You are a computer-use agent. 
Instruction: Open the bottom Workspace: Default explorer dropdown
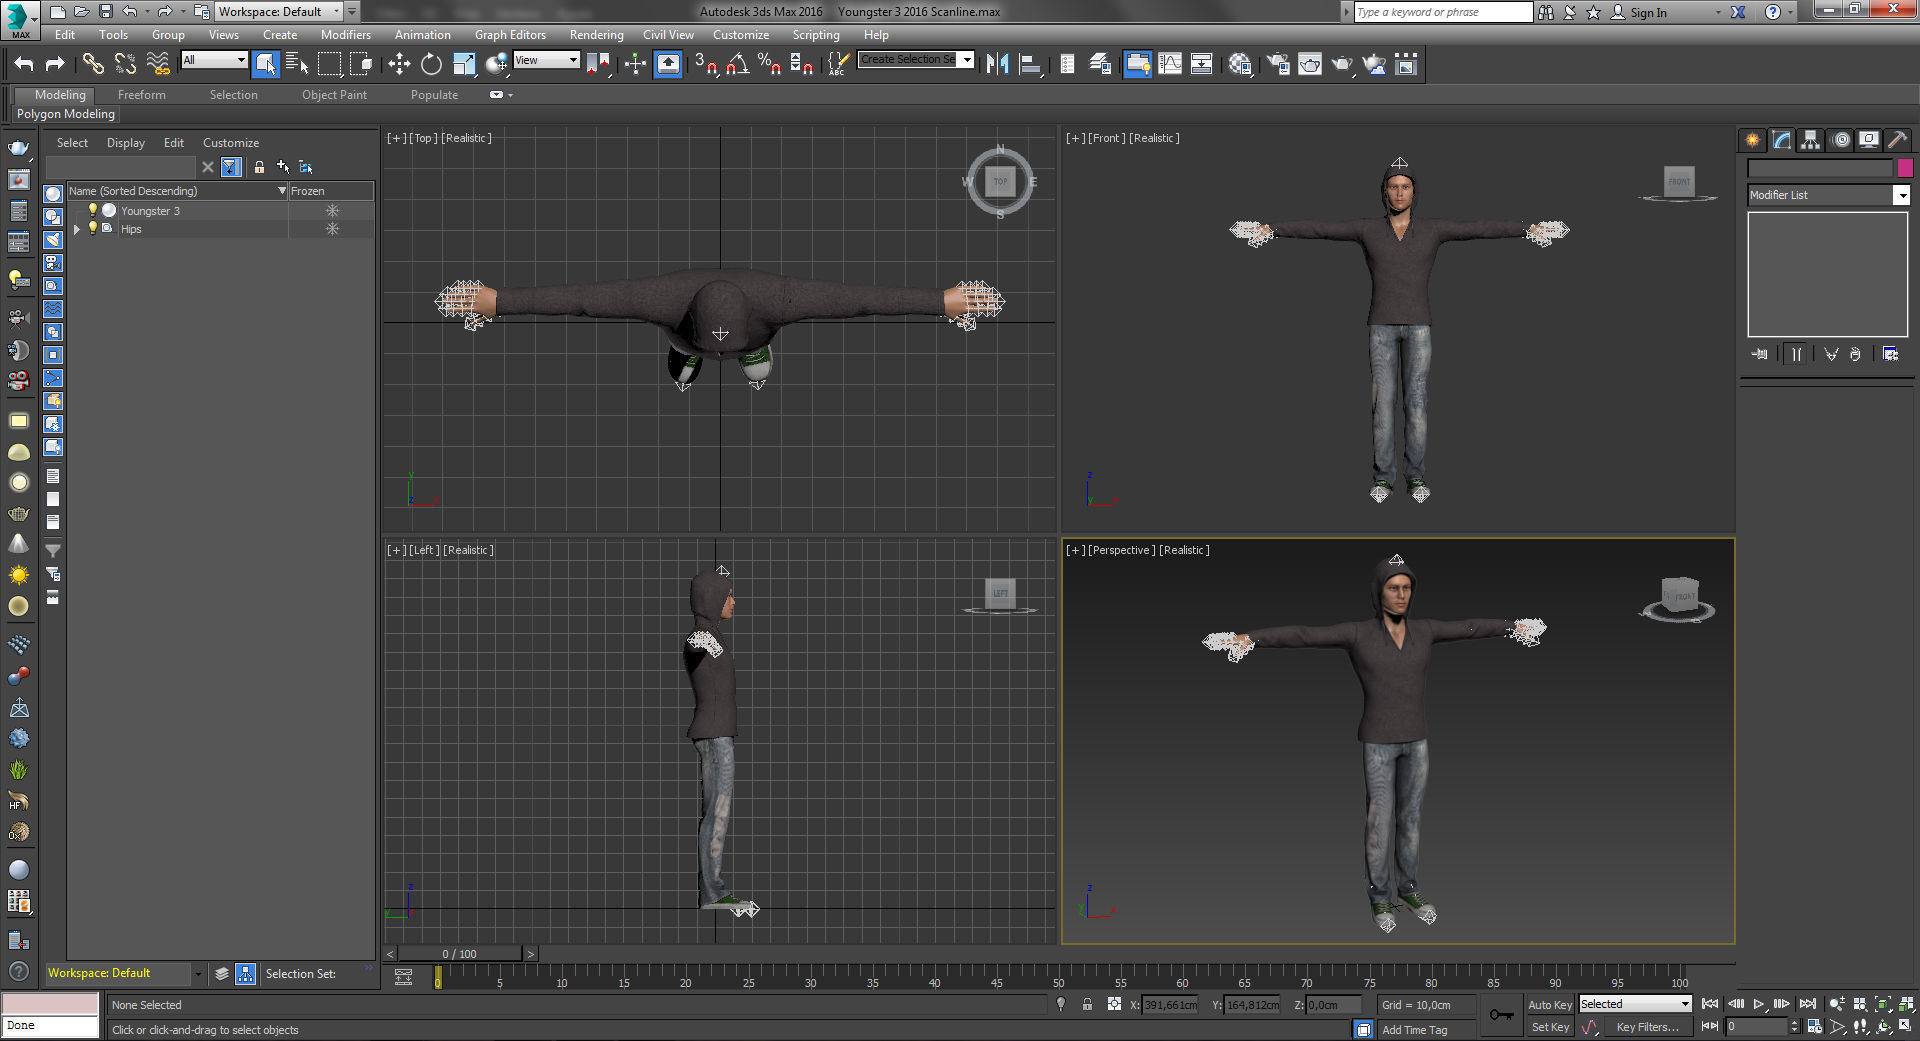coord(198,973)
